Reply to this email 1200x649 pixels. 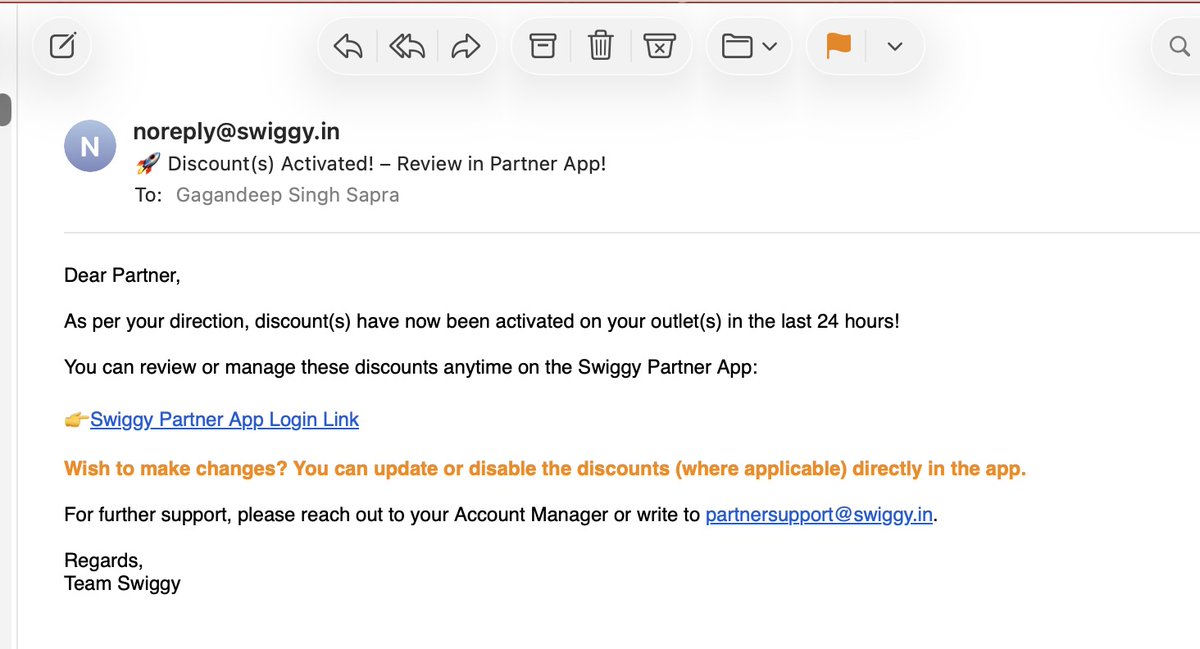click(347, 46)
